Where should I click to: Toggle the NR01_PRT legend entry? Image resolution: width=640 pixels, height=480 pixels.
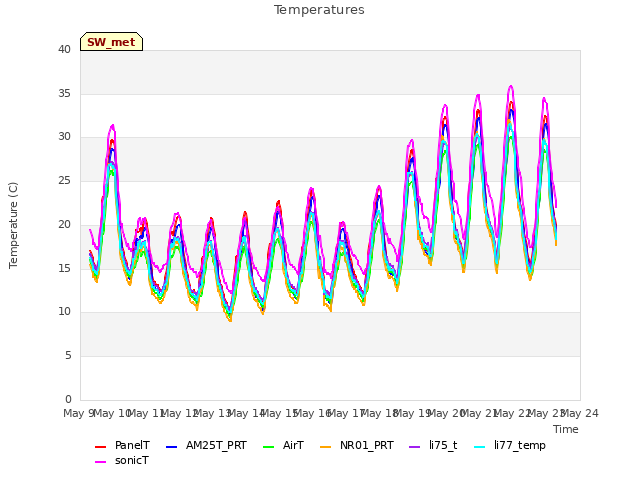(357, 445)
